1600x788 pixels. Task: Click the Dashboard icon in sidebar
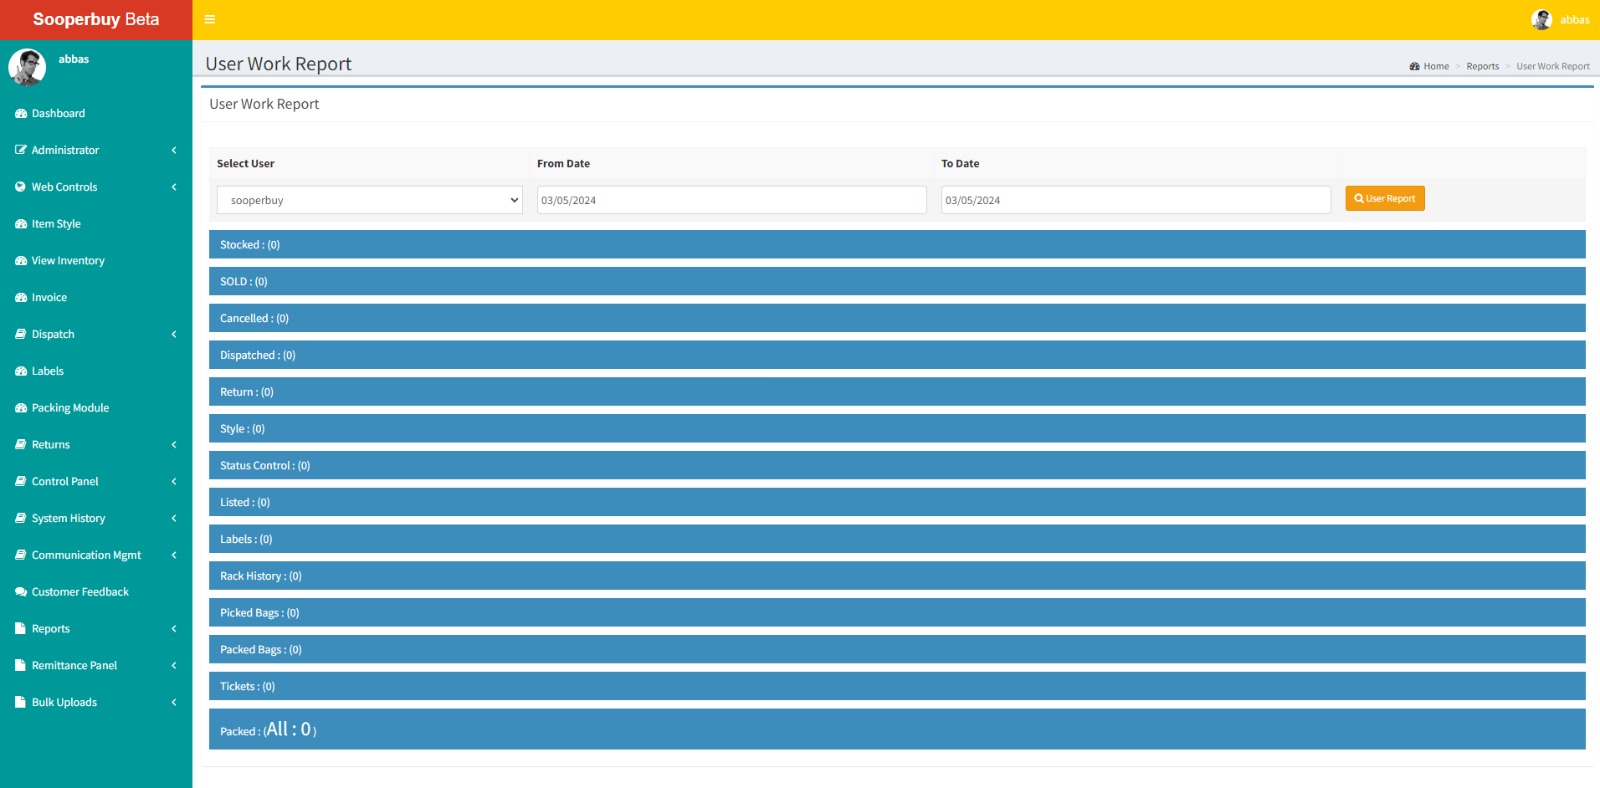21,114
